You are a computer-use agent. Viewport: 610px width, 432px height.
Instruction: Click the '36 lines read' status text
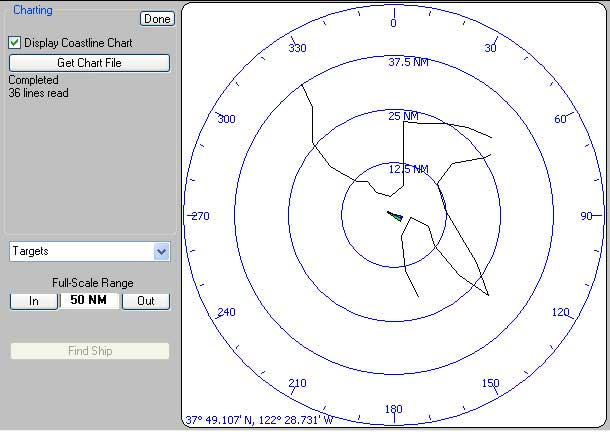point(39,93)
